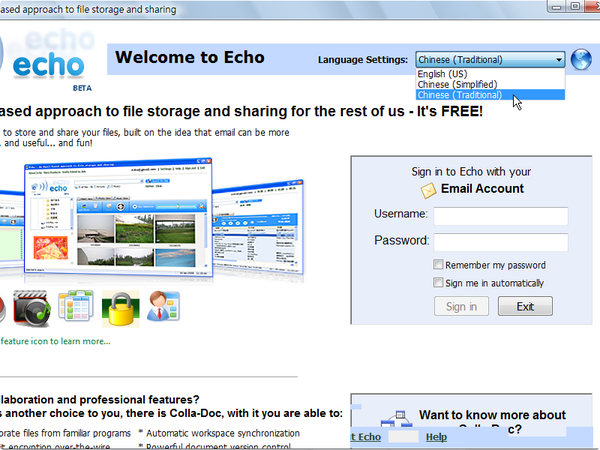The image size is (600, 450).
Task: Click the envelope Email Account icon
Action: (428, 190)
